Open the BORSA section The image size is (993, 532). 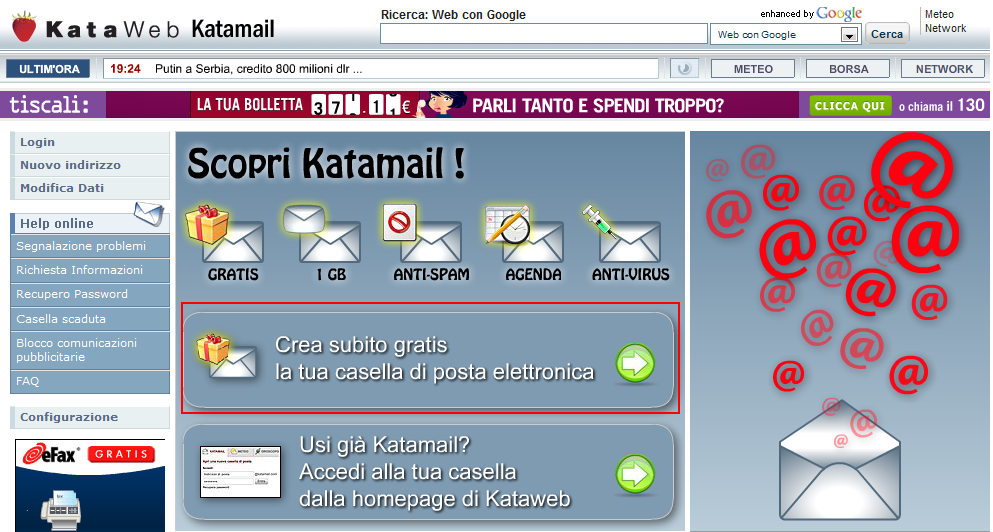pos(849,68)
